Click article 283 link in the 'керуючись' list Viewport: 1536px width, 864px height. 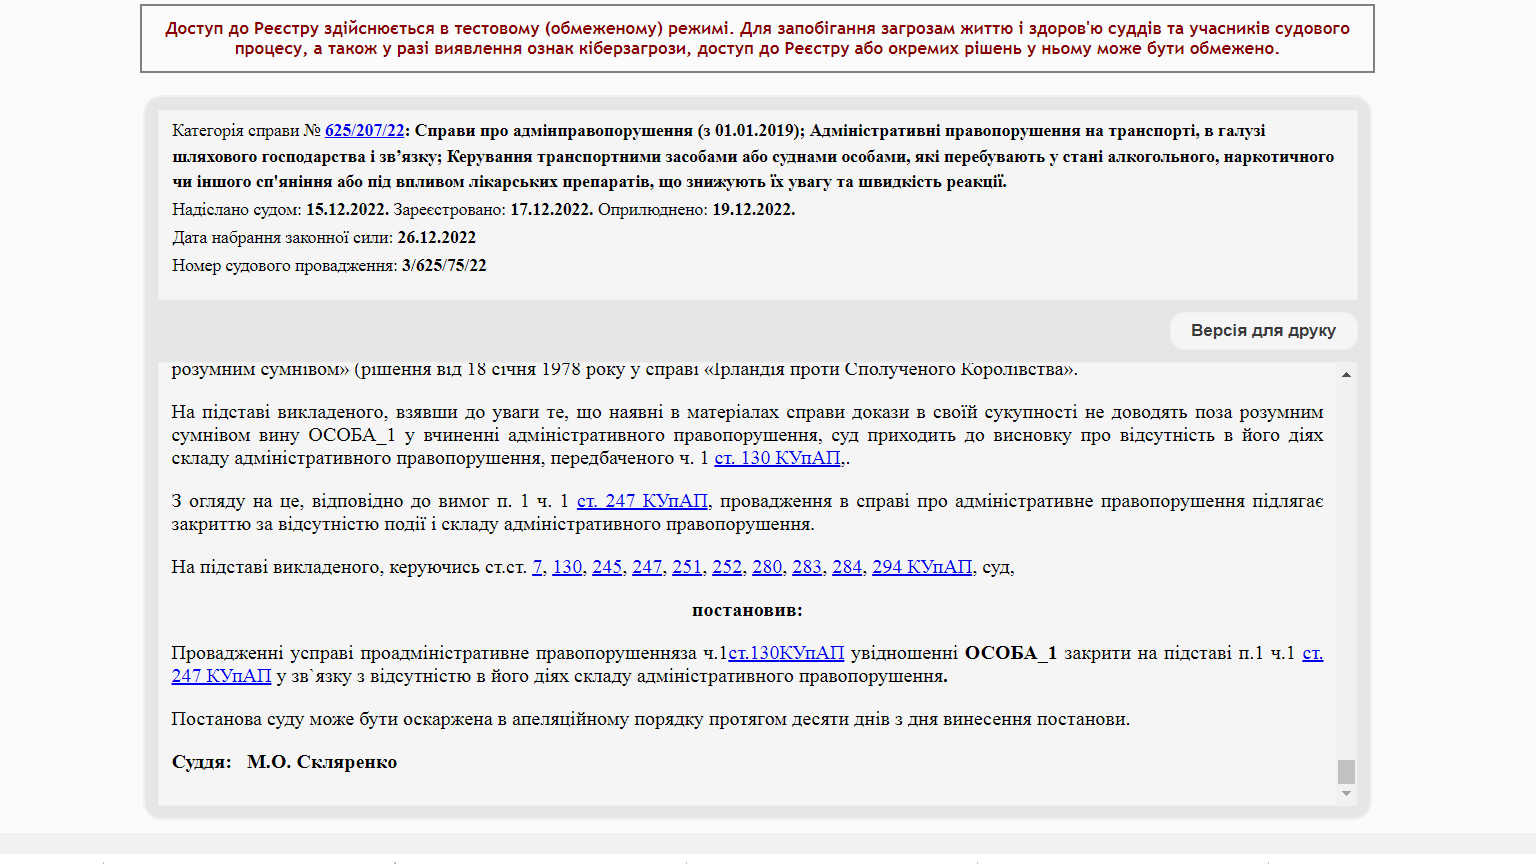(x=807, y=567)
